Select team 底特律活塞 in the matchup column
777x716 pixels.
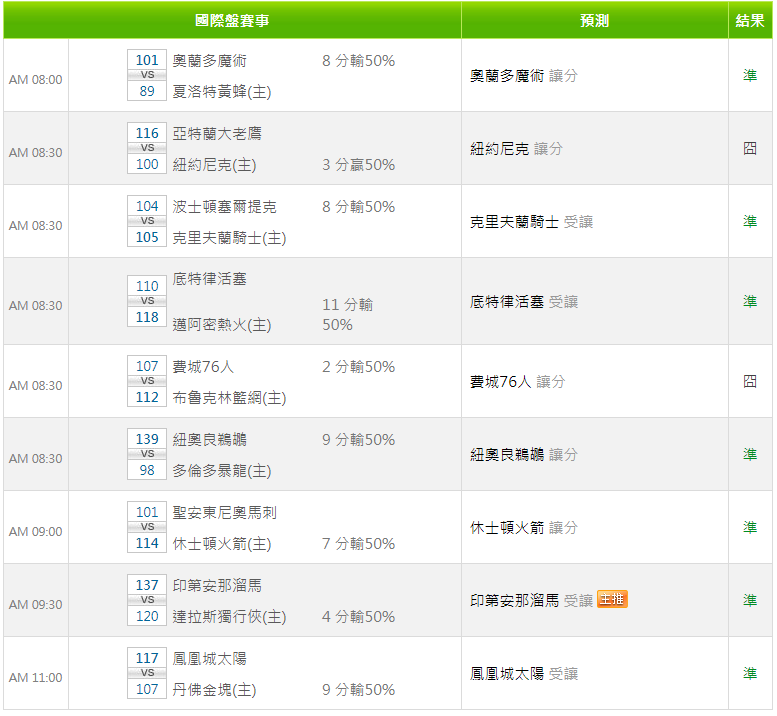(209, 279)
